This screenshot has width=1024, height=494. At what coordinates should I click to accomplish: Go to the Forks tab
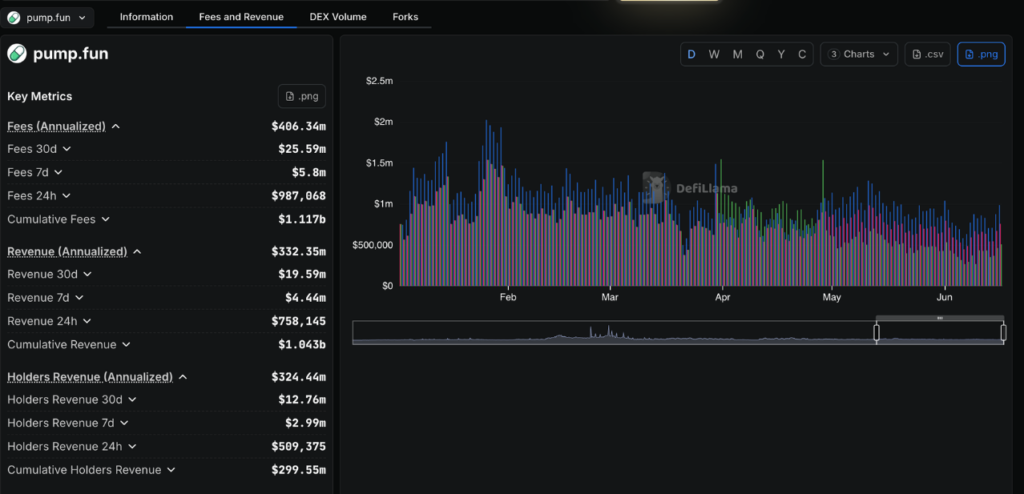405,17
